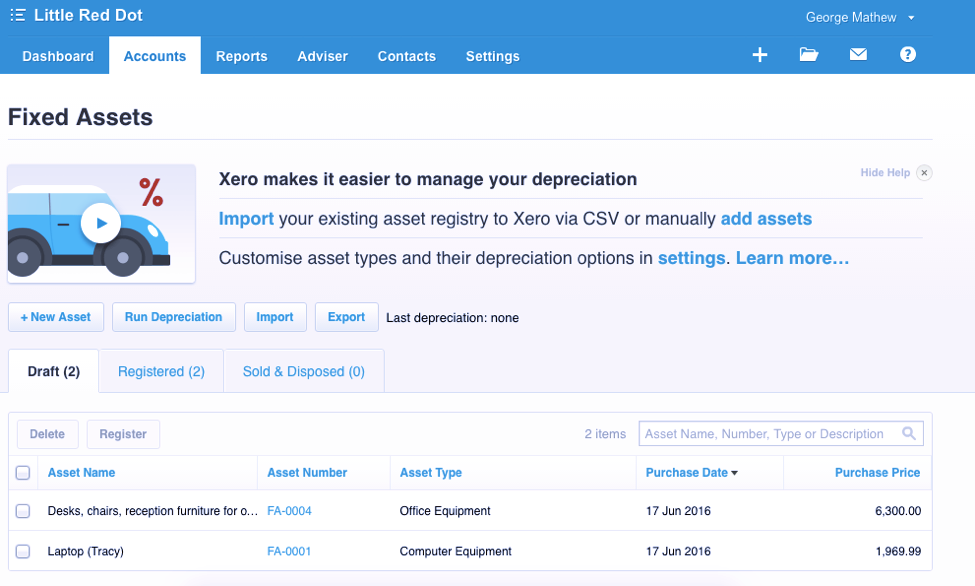Click the New Asset button
975x586 pixels.
tap(56, 317)
